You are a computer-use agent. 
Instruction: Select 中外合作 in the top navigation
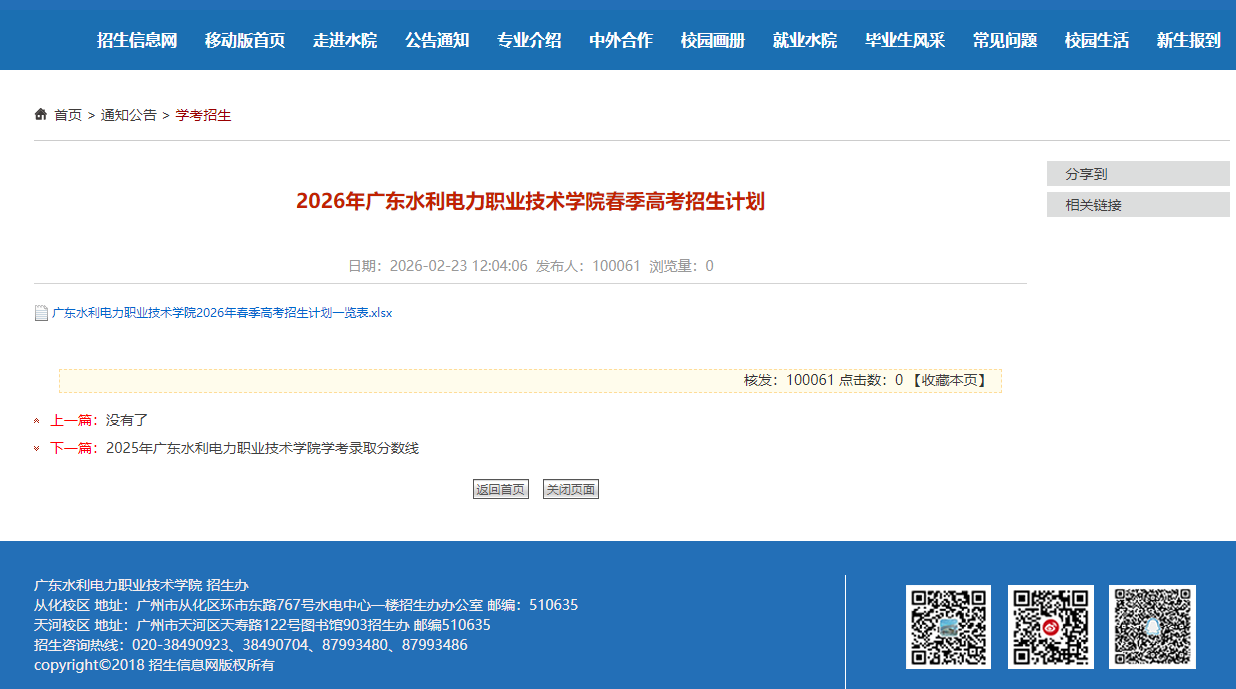coord(619,40)
